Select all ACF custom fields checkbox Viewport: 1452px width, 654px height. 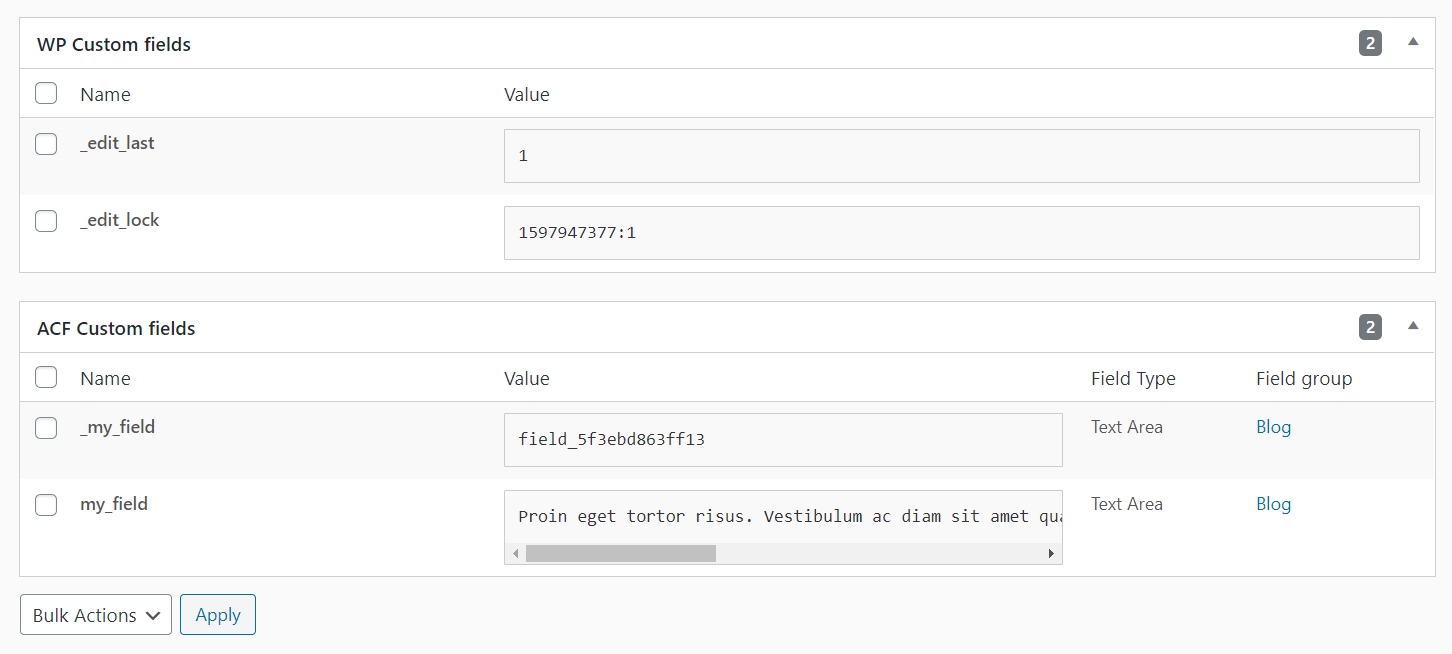pyautogui.click(x=46, y=378)
